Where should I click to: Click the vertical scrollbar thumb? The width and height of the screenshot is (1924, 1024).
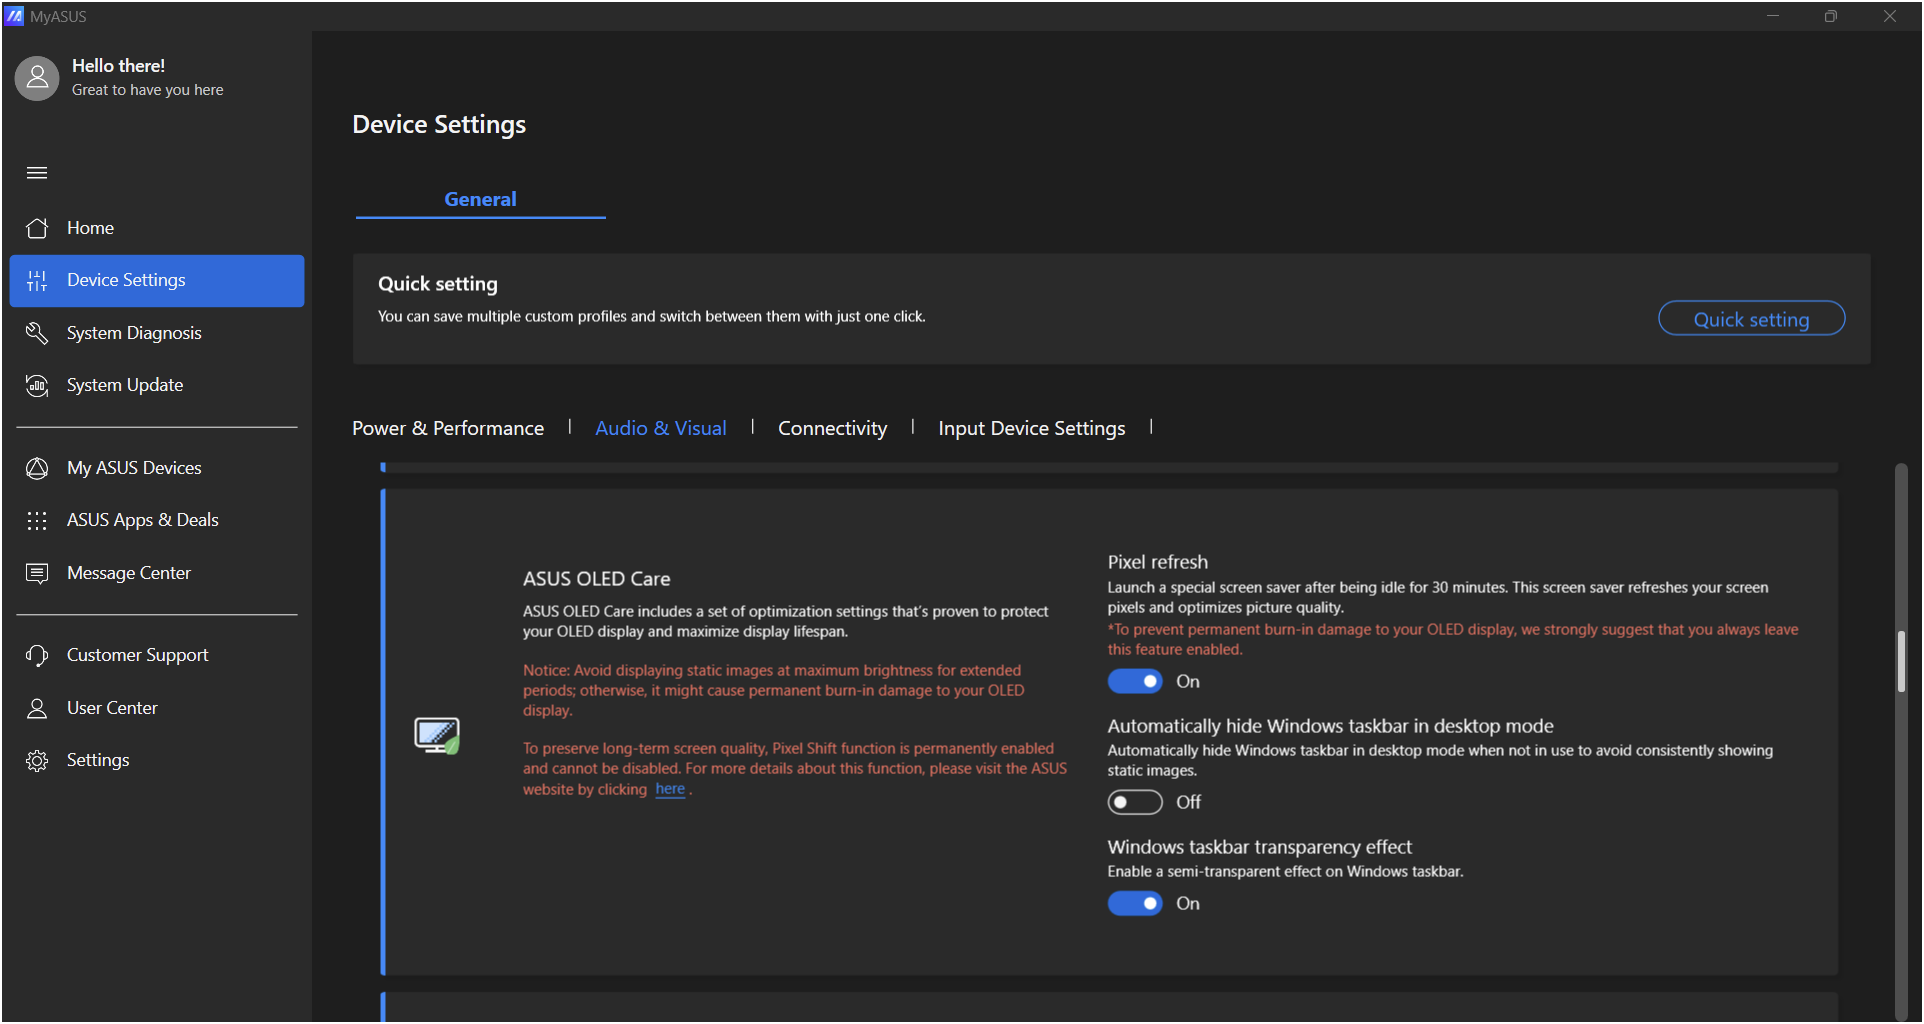click(x=1901, y=661)
